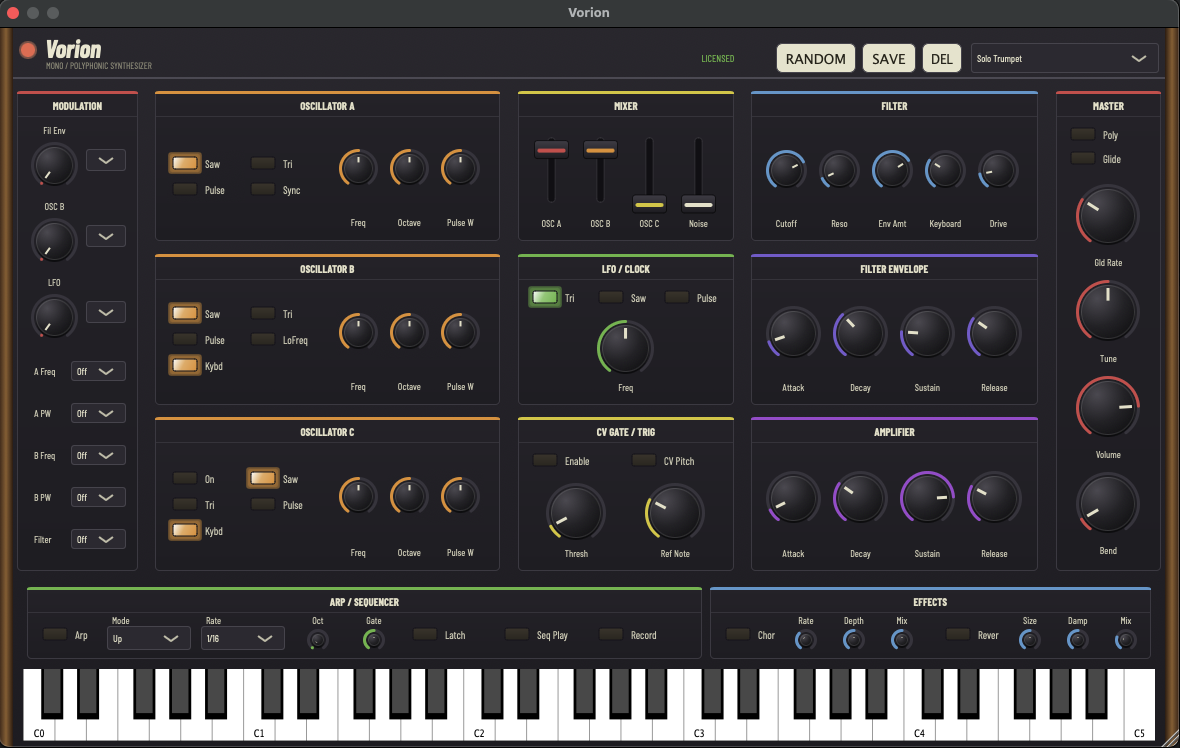Viewport: 1180px width, 748px height.
Task: Click the CV Gate Ref Note knob
Action: tap(674, 512)
